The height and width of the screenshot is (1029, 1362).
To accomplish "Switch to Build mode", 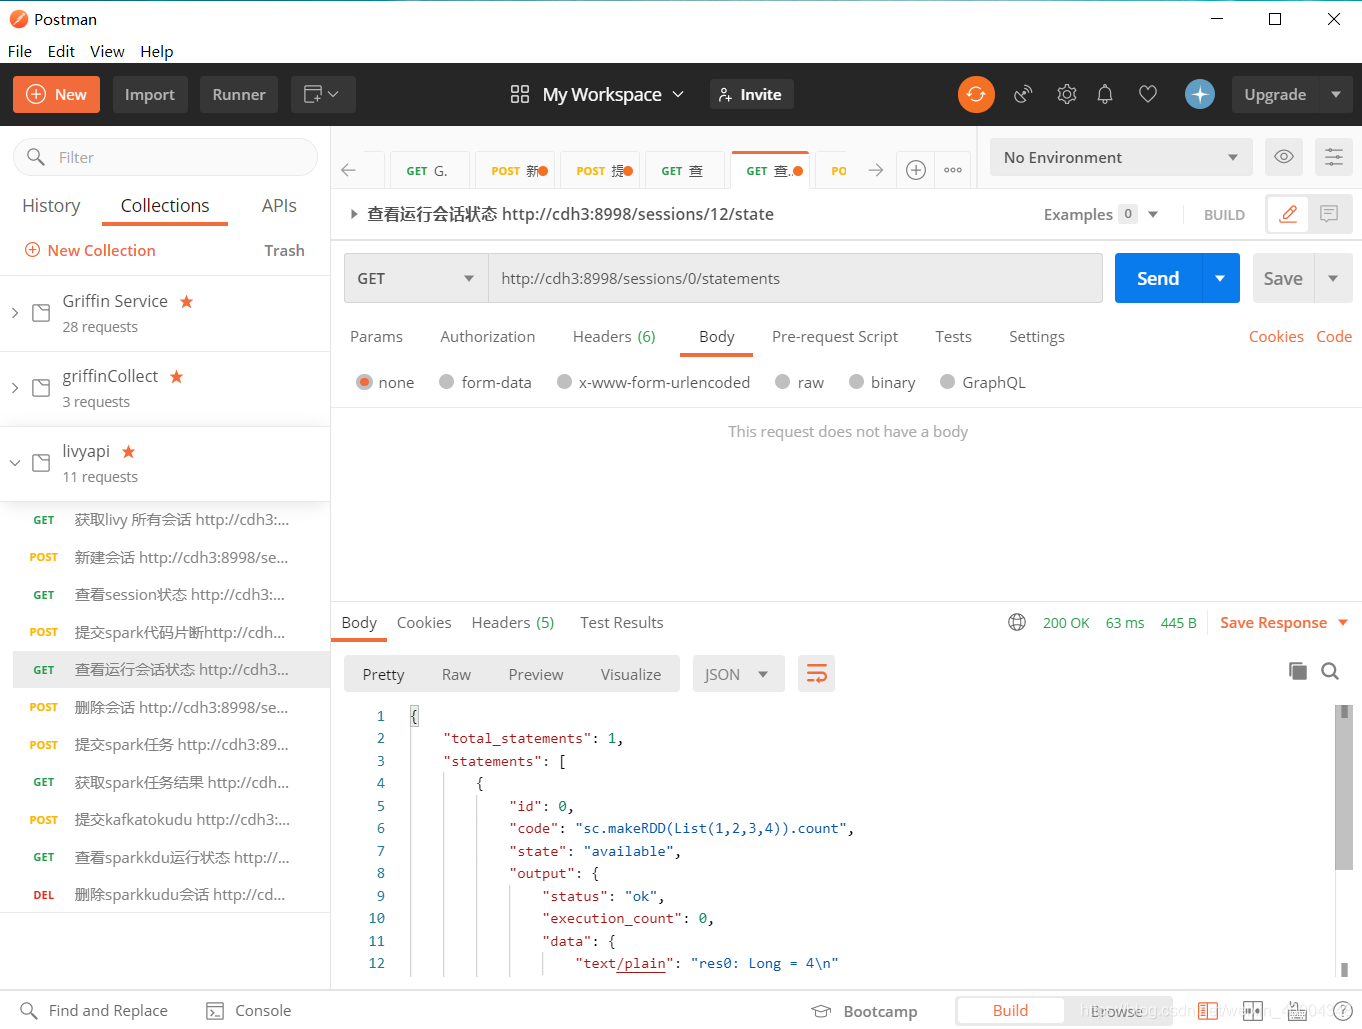I will [1010, 1011].
